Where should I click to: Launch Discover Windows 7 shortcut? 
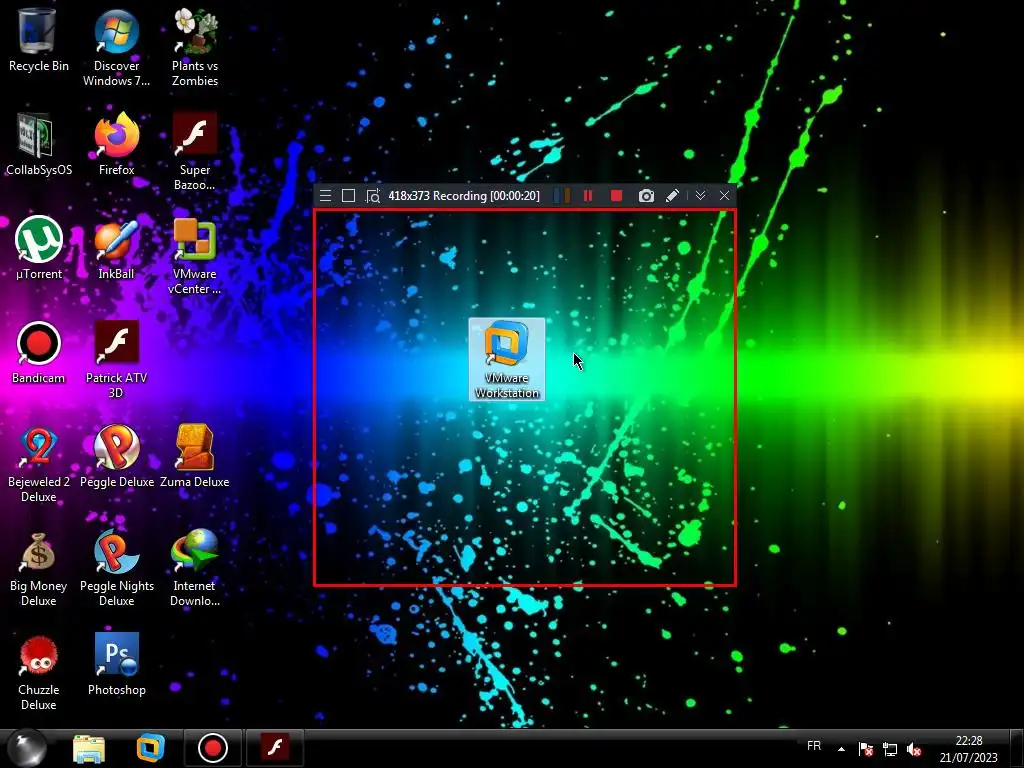tap(116, 48)
